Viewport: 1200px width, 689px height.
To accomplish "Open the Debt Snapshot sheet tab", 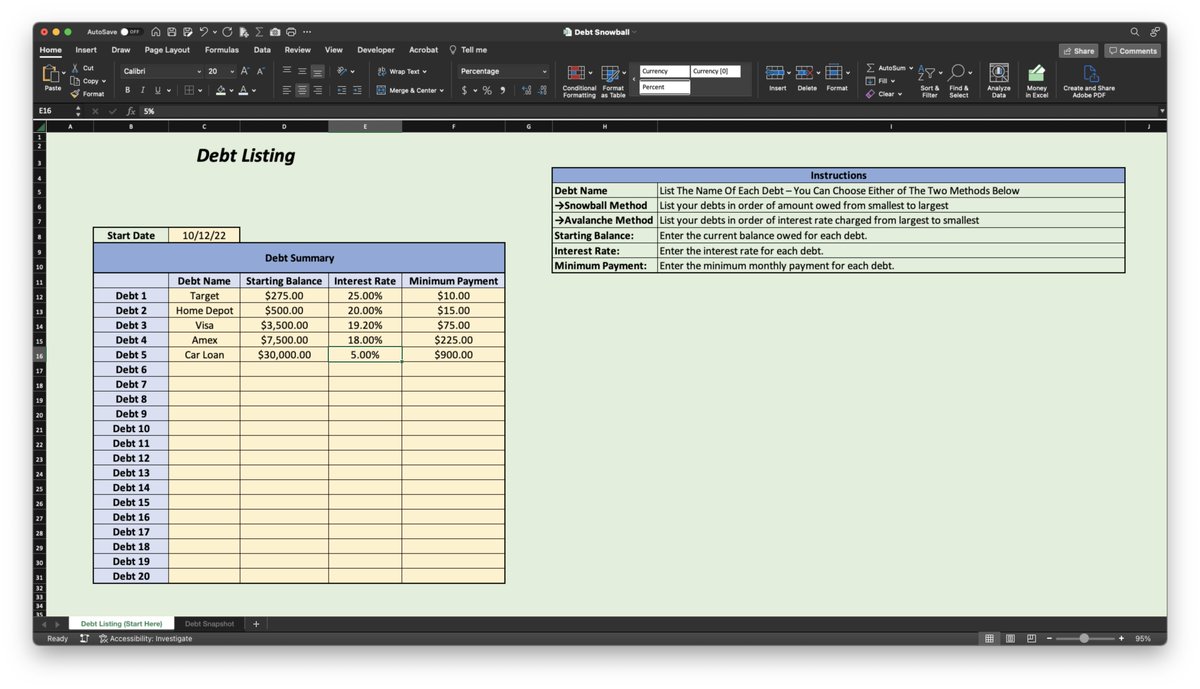I will (209, 623).
